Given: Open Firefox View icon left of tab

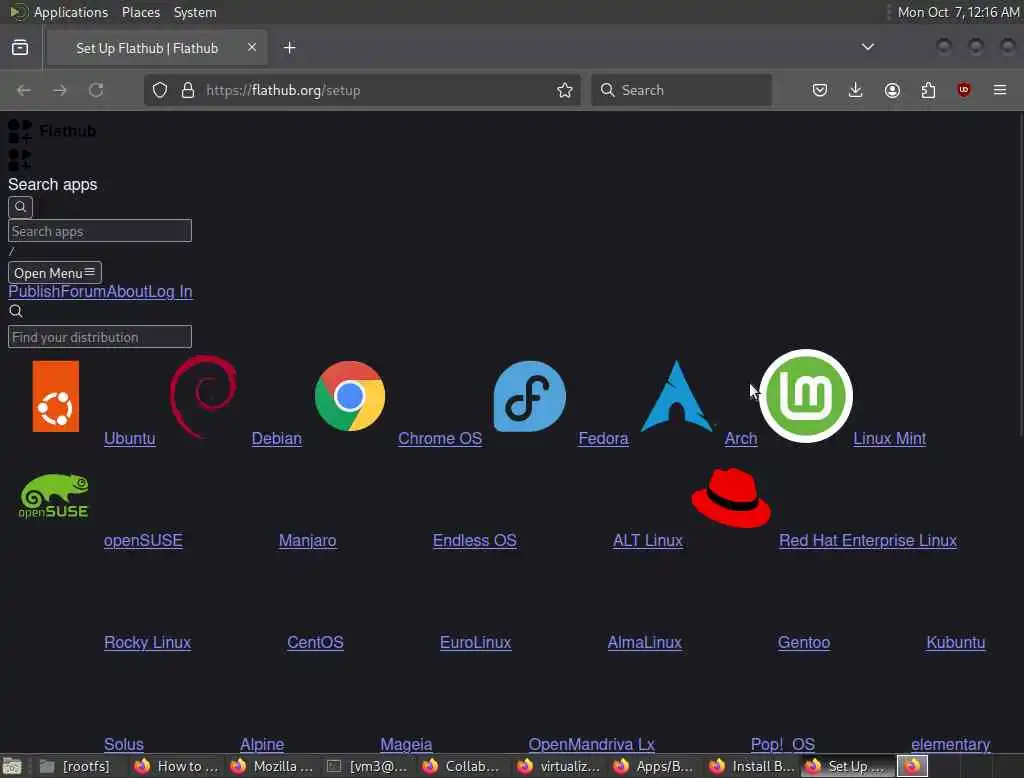Looking at the screenshot, I should (20, 48).
